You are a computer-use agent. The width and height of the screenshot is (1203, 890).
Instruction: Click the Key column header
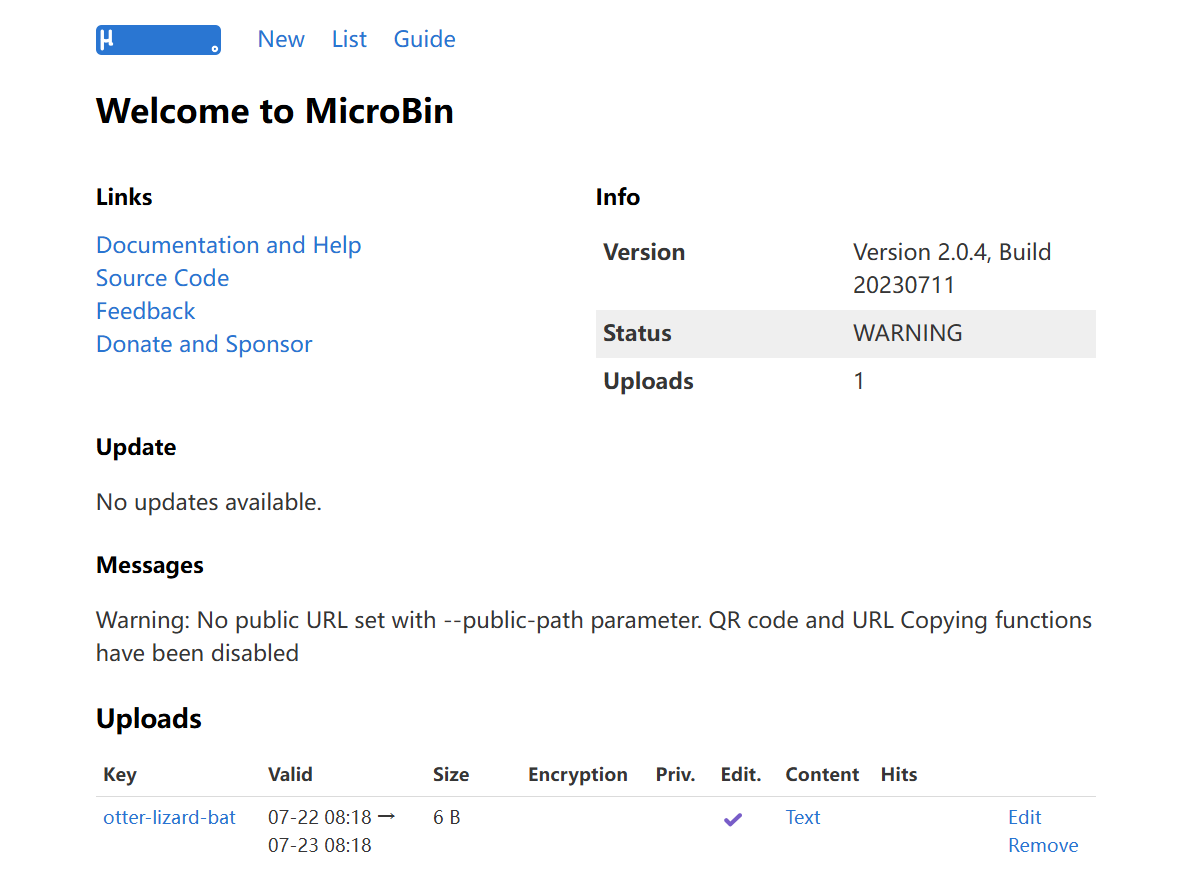coord(119,774)
